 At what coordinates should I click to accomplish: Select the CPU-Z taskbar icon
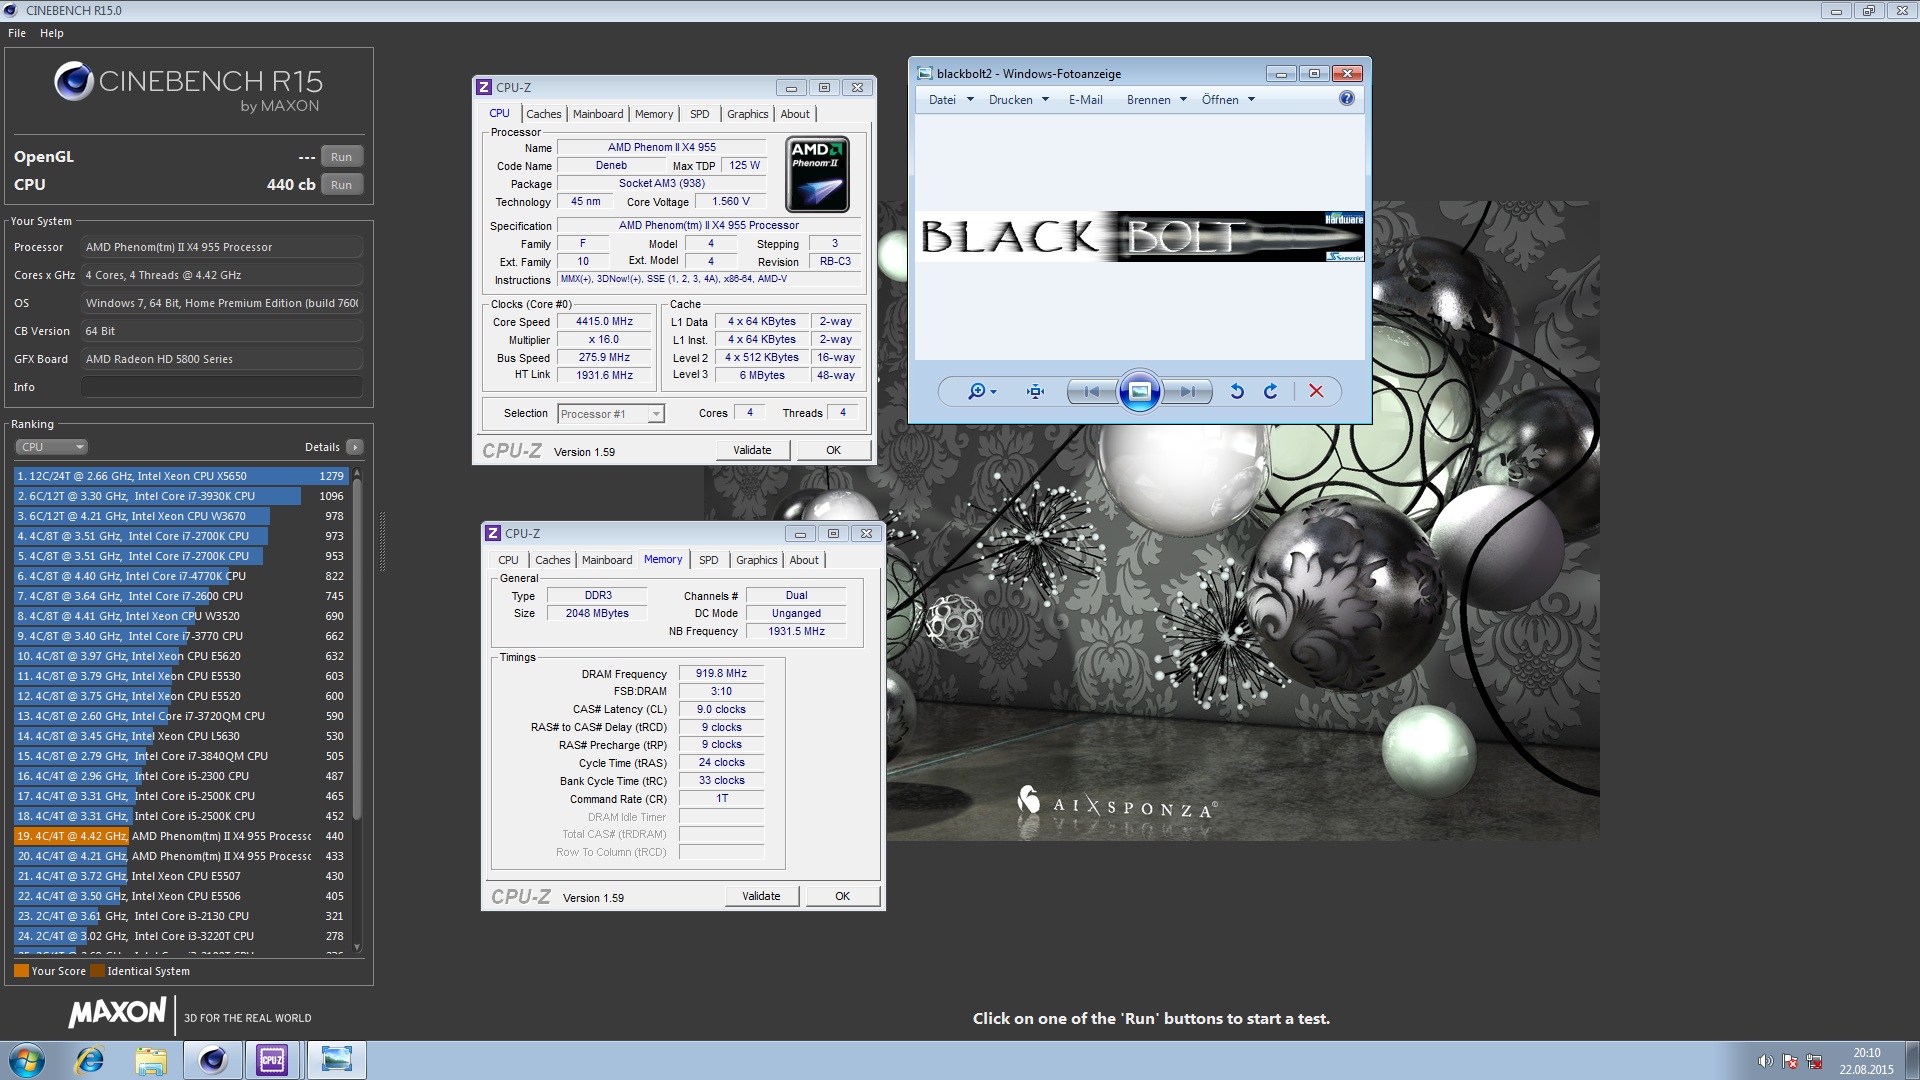click(x=273, y=1060)
